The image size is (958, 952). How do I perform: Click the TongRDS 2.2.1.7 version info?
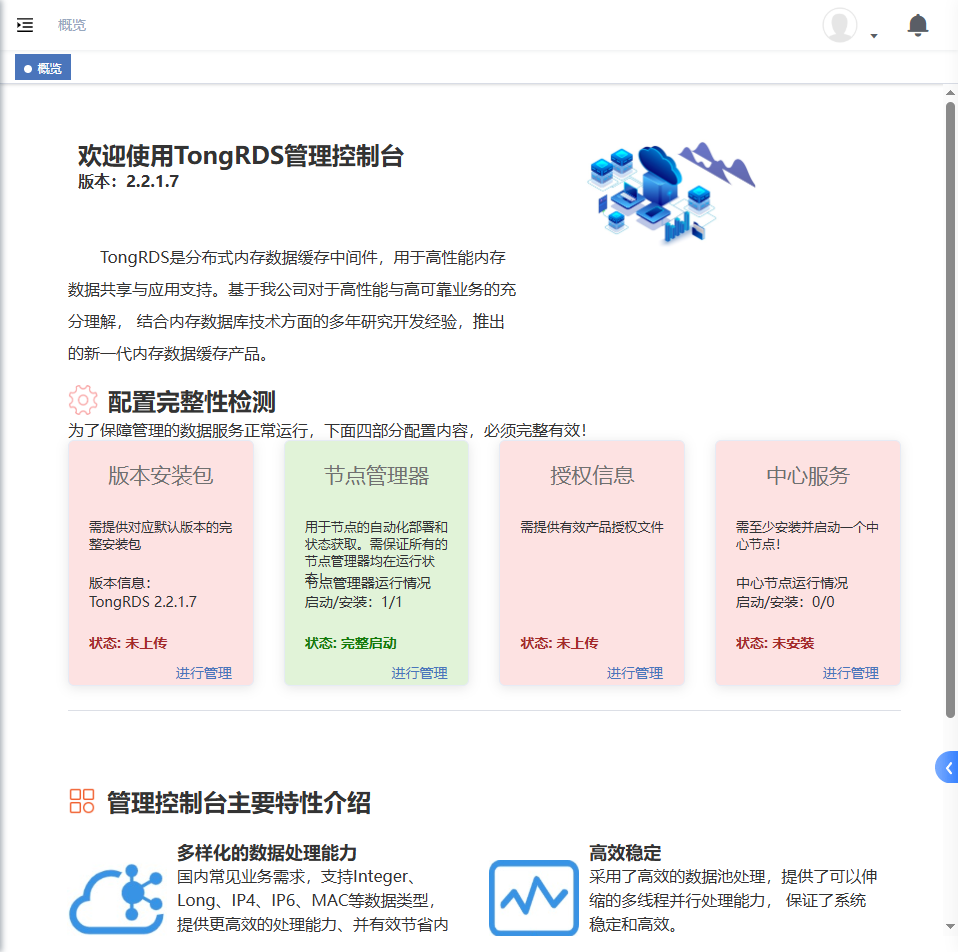[143, 602]
